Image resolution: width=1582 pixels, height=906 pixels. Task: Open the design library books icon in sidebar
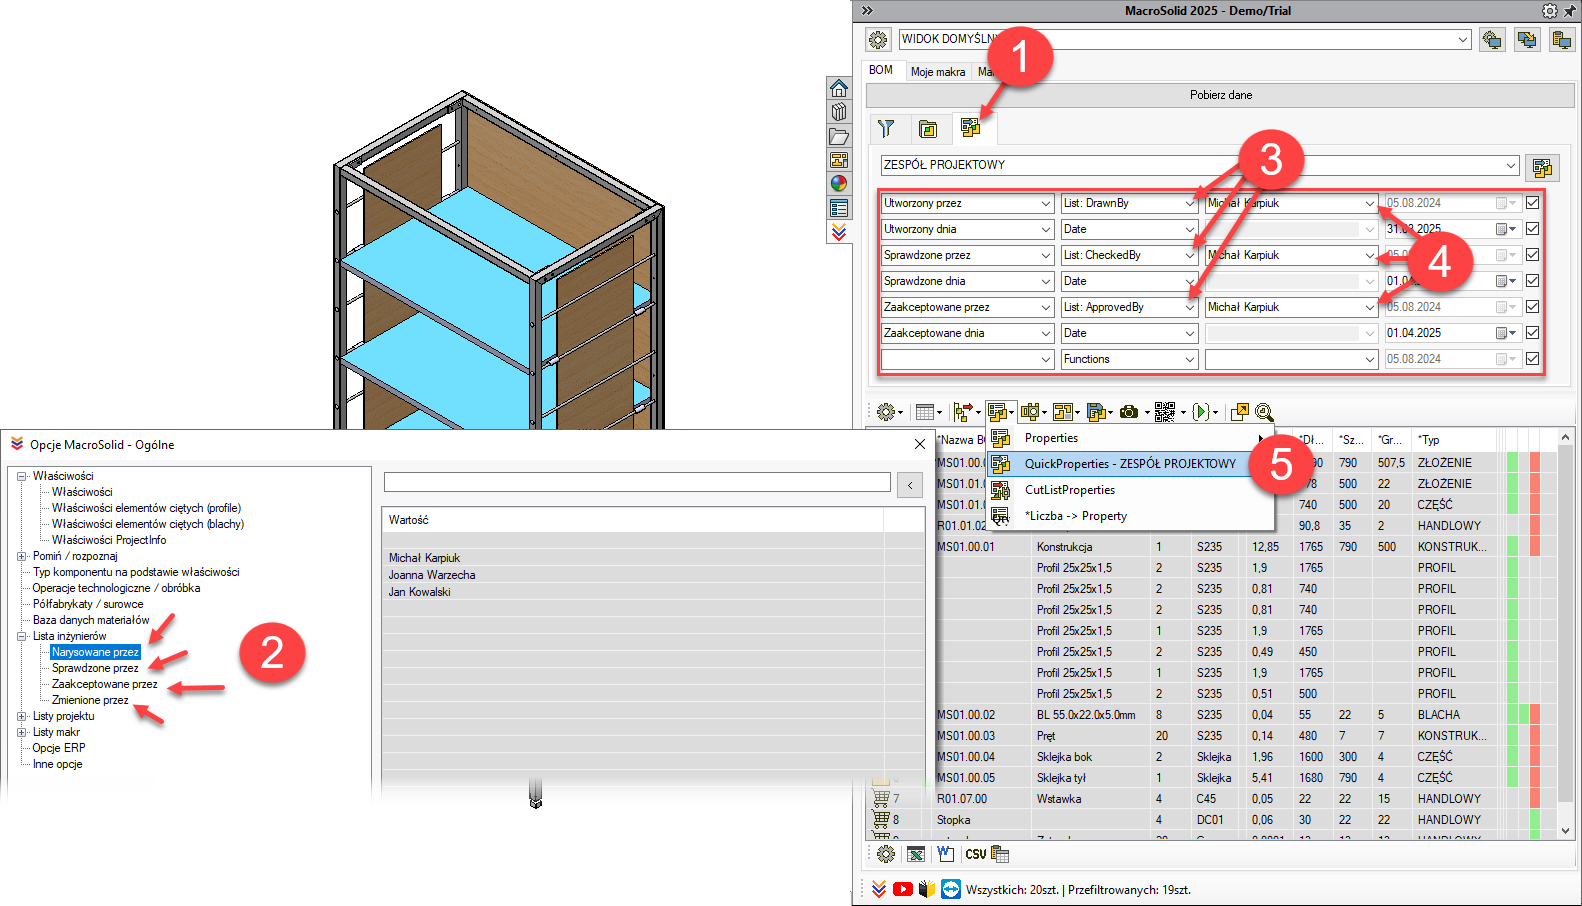[839, 112]
